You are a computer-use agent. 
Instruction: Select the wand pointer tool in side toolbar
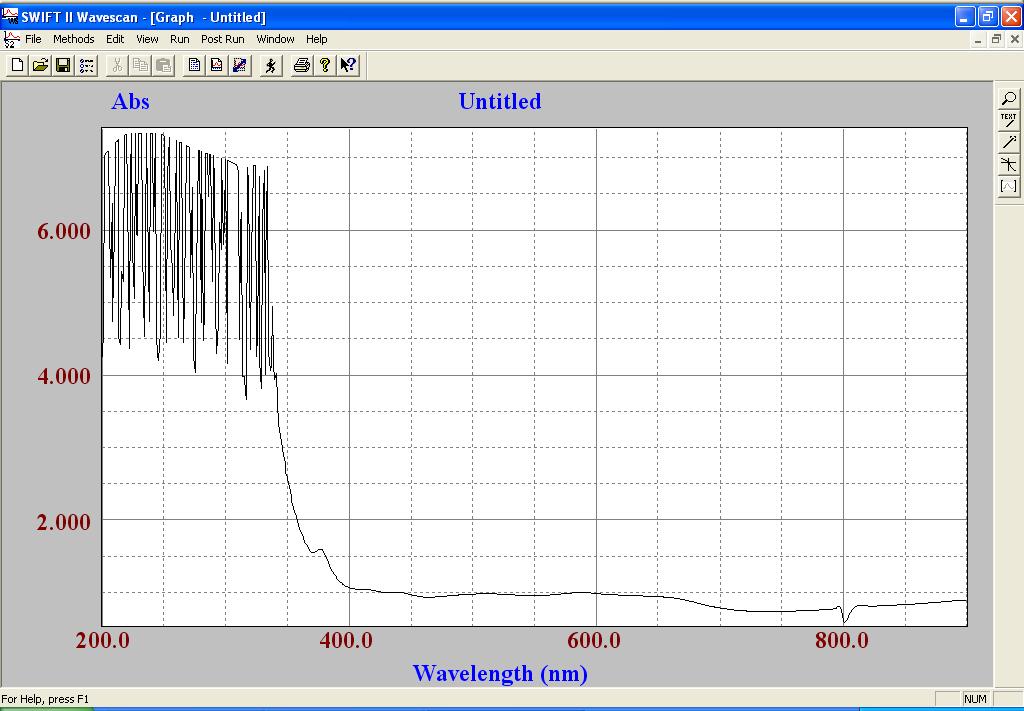pyautogui.click(x=1009, y=142)
